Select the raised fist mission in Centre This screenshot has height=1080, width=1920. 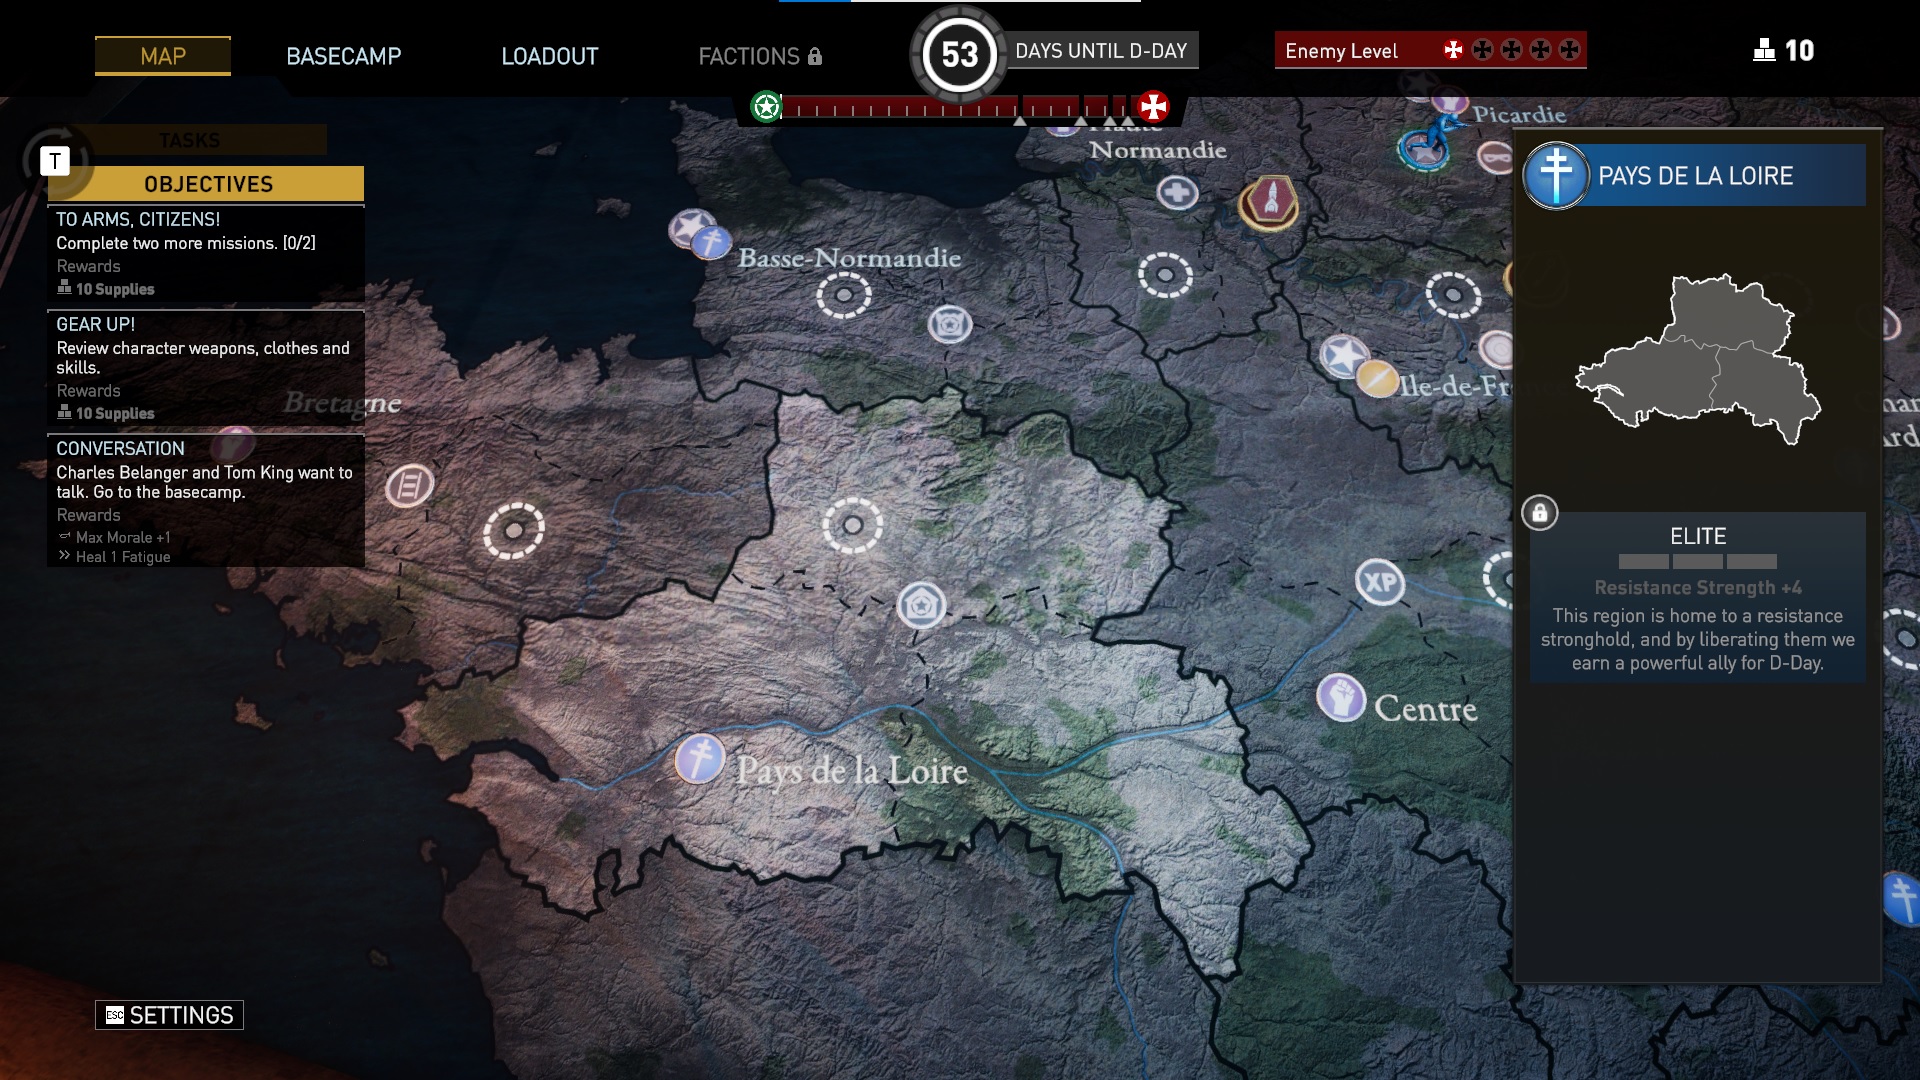[x=1341, y=697]
